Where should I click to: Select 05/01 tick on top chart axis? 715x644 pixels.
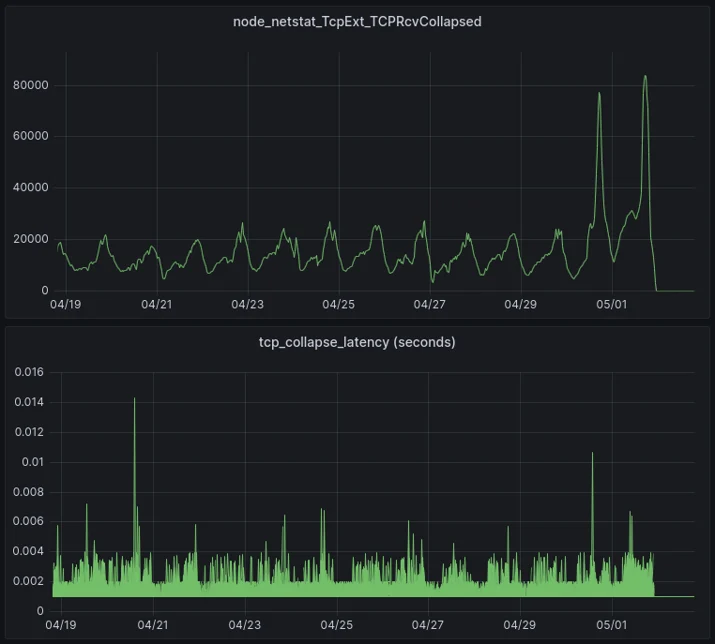click(x=611, y=304)
